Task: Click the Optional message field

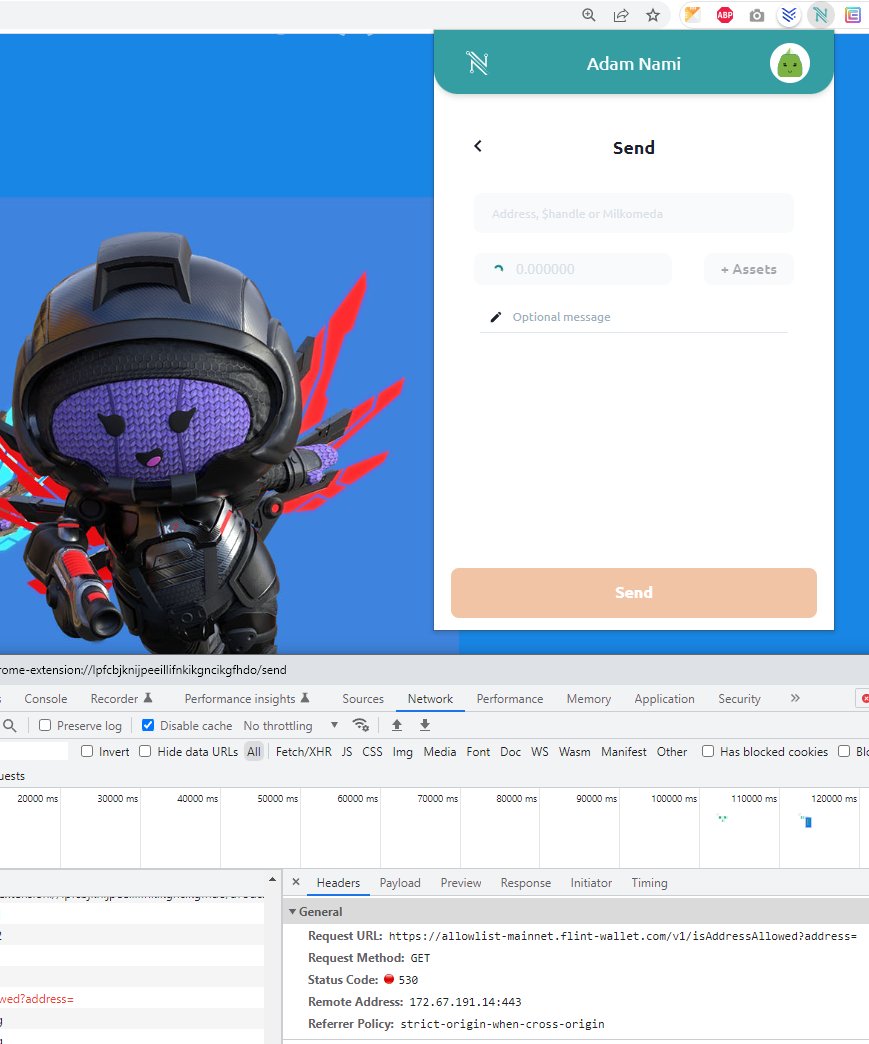Action: pos(633,317)
